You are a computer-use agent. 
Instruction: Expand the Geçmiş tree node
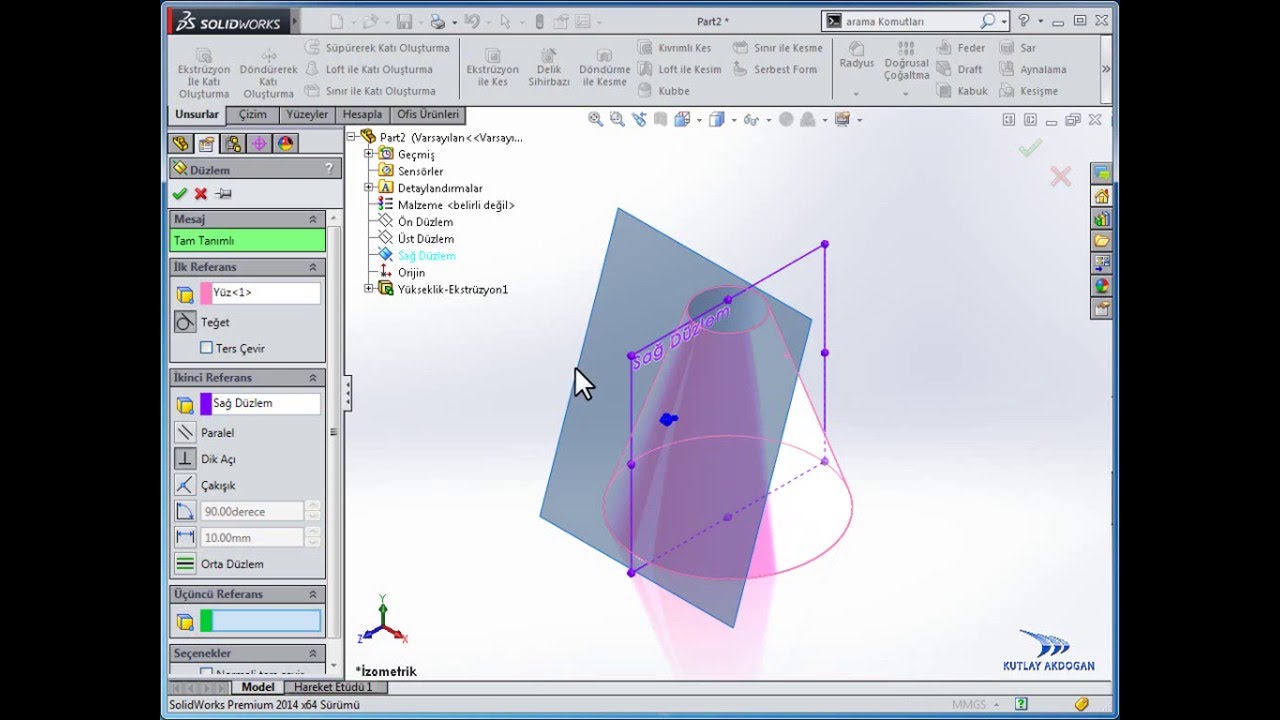pyautogui.click(x=369, y=154)
